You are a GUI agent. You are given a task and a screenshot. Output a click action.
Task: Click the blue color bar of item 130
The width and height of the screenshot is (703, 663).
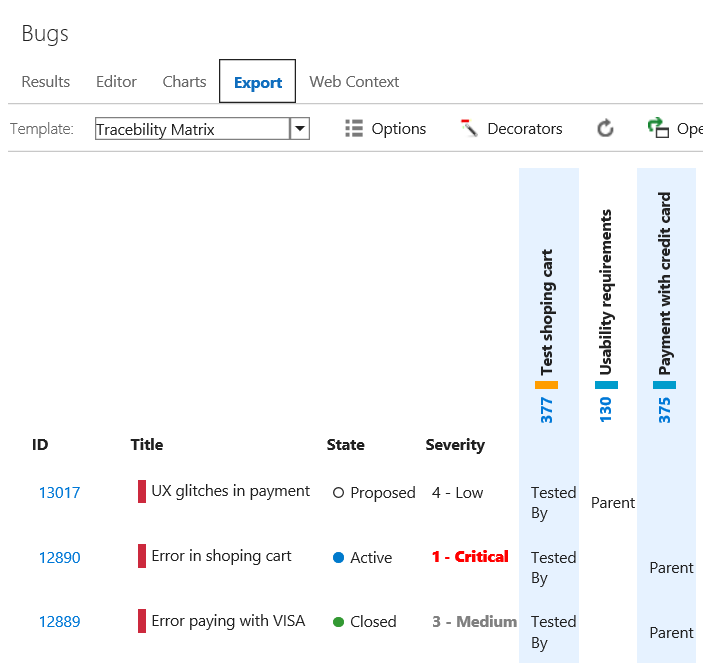click(606, 385)
